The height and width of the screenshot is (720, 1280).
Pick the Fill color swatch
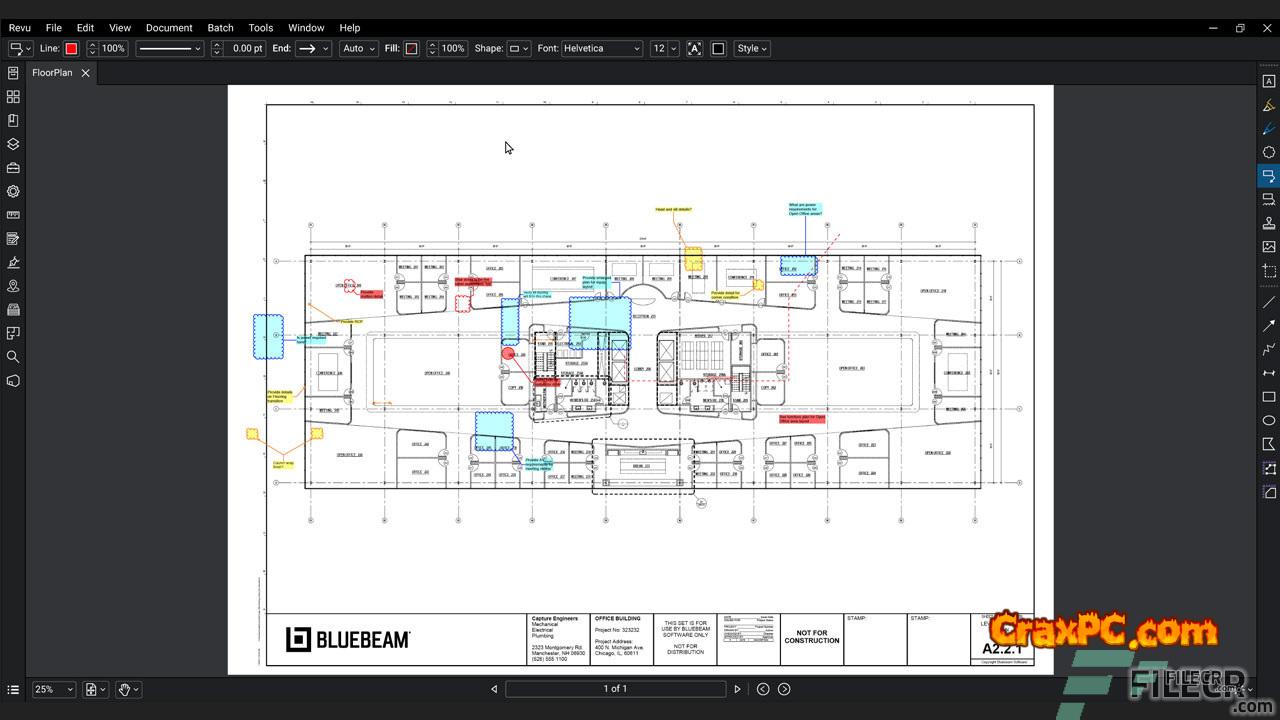pyautogui.click(x=411, y=48)
